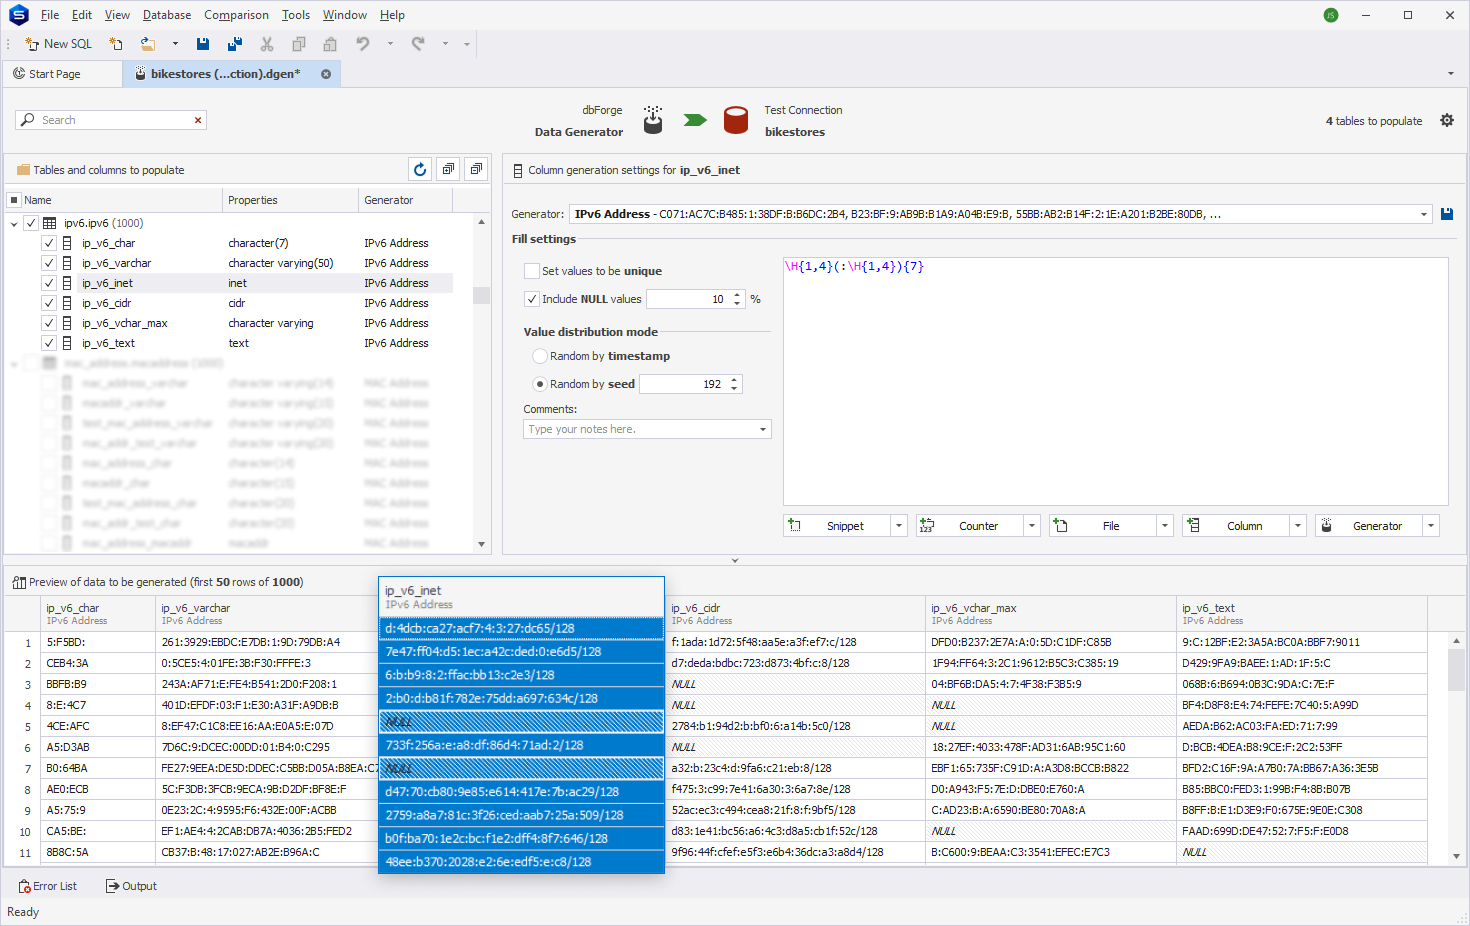
Task: Uncheck the ip_v6_char column checkbox
Action: pyautogui.click(x=49, y=243)
